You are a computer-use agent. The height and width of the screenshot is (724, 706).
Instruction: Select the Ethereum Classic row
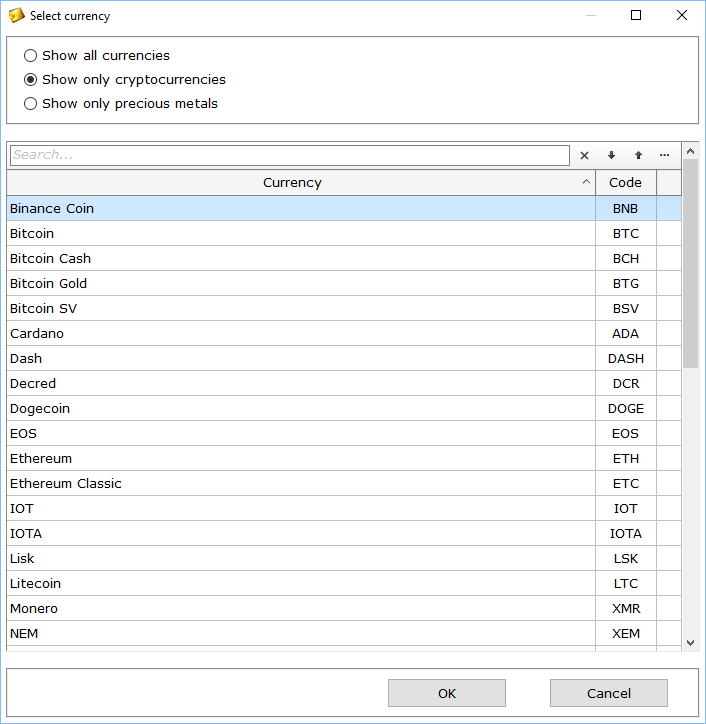click(344, 483)
